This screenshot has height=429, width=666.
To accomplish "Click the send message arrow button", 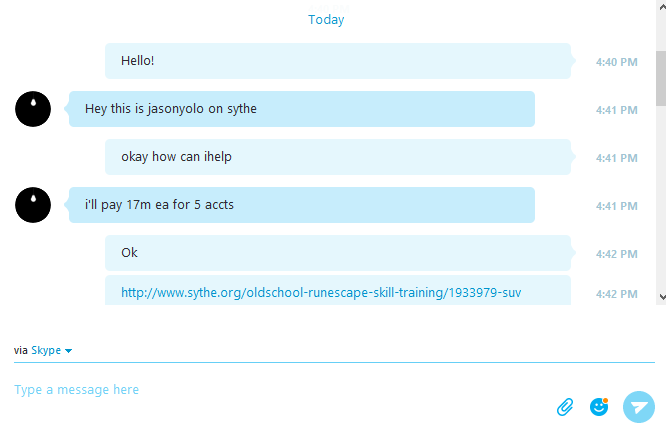I will coord(639,407).
